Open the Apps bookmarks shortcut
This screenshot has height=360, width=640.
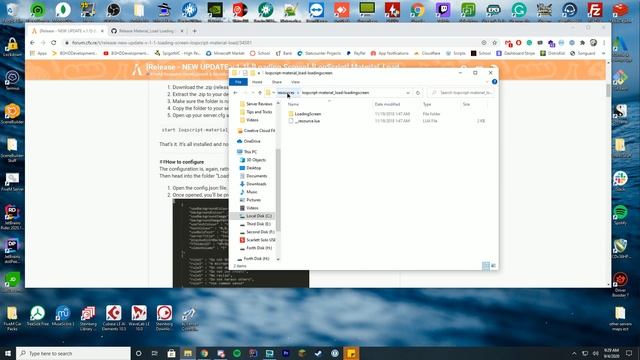click(x=38, y=53)
